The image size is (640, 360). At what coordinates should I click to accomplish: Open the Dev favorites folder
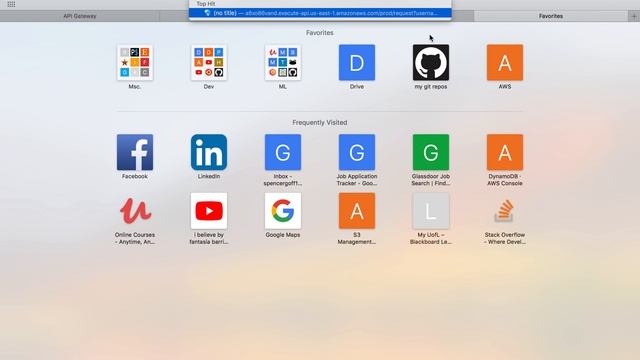(x=209, y=62)
